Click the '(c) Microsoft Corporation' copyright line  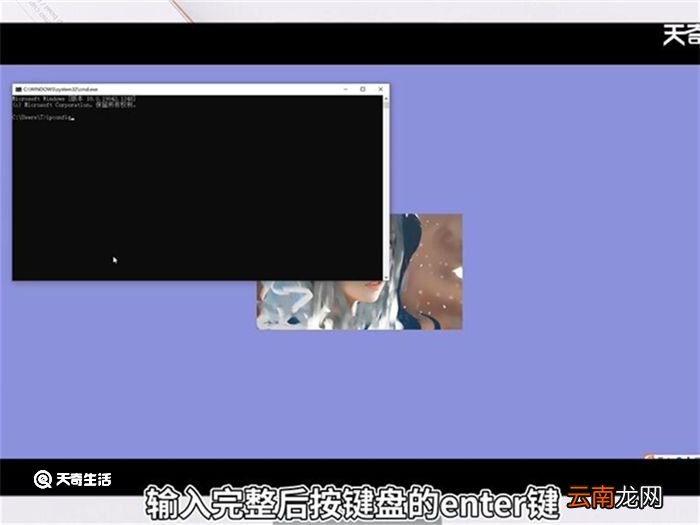74,105
